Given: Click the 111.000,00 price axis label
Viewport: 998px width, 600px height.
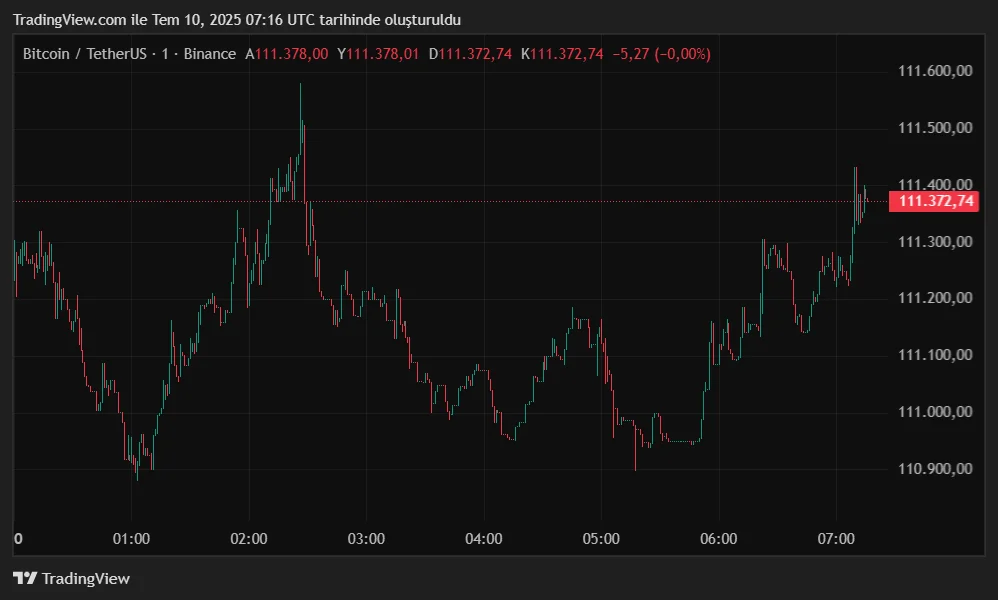Looking at the screenshot, I should [x=935, y=412].
